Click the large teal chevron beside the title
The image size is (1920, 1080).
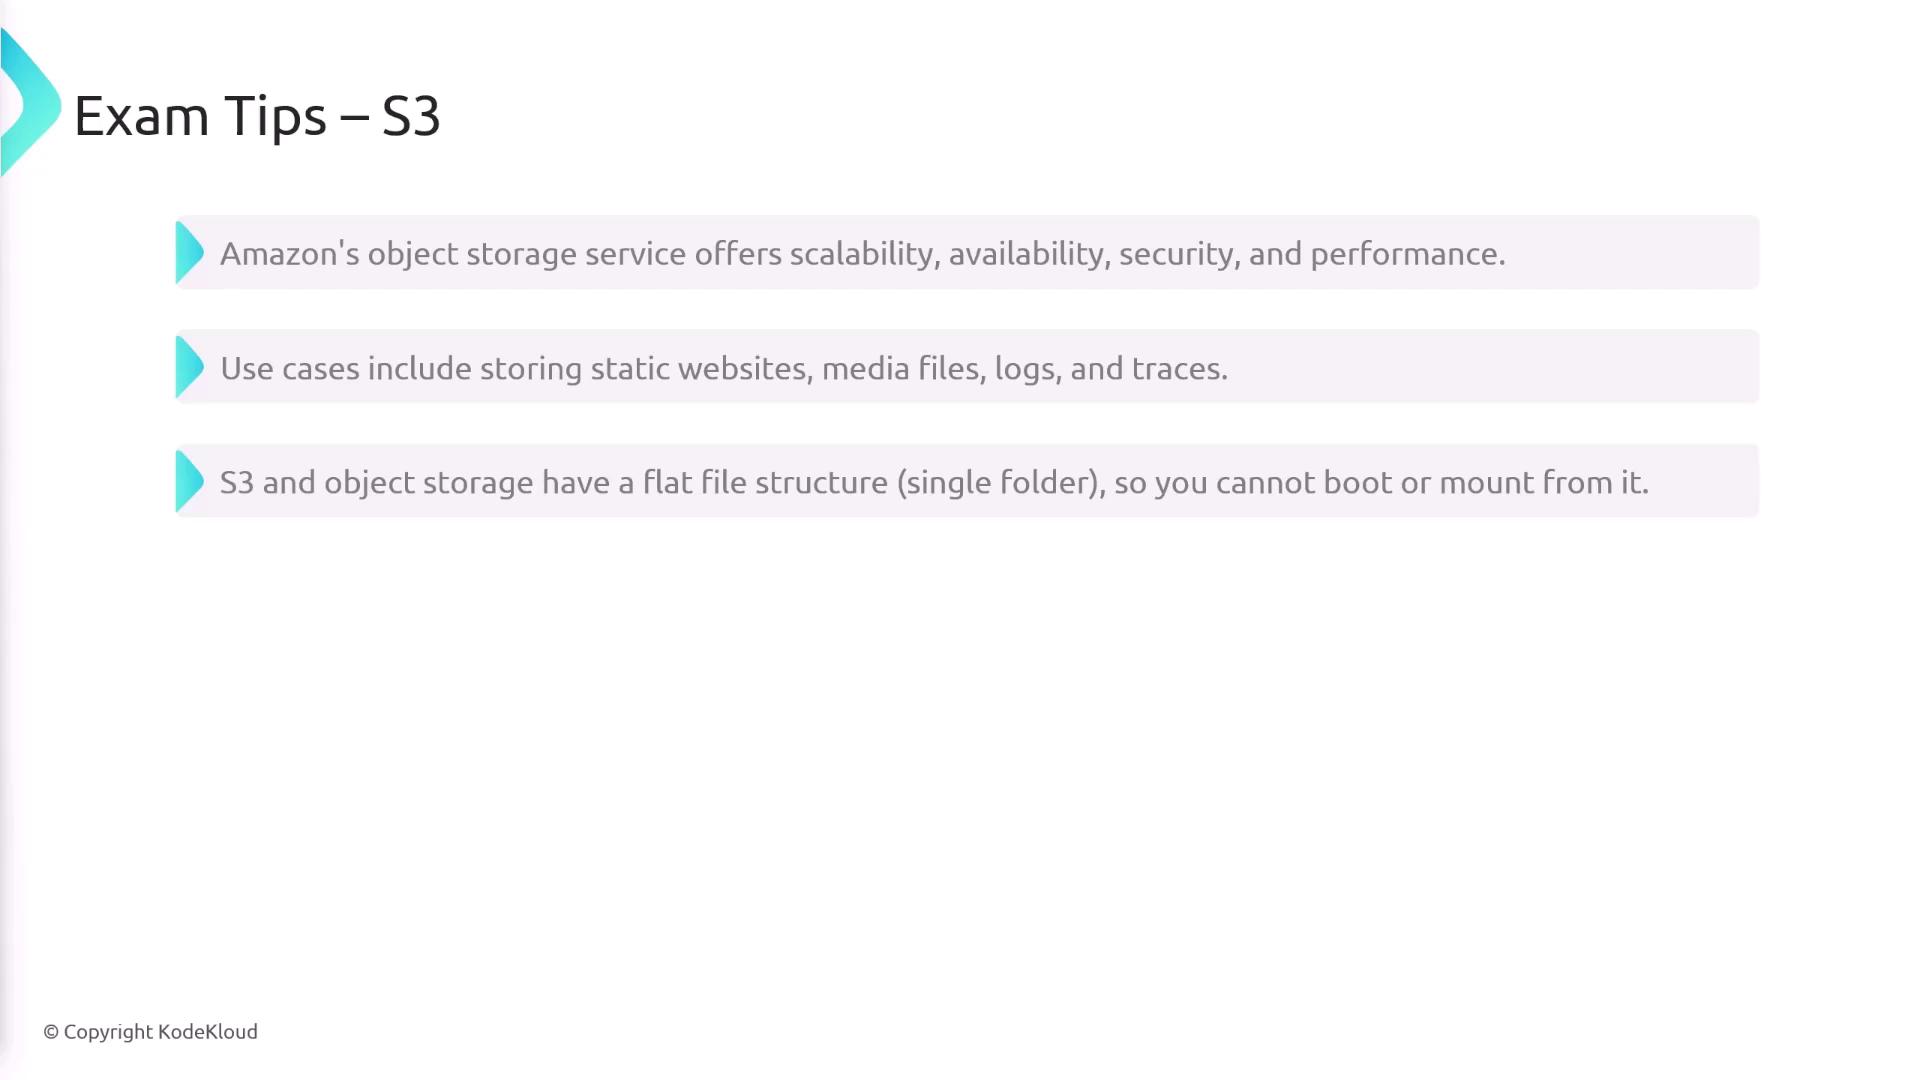30,104
